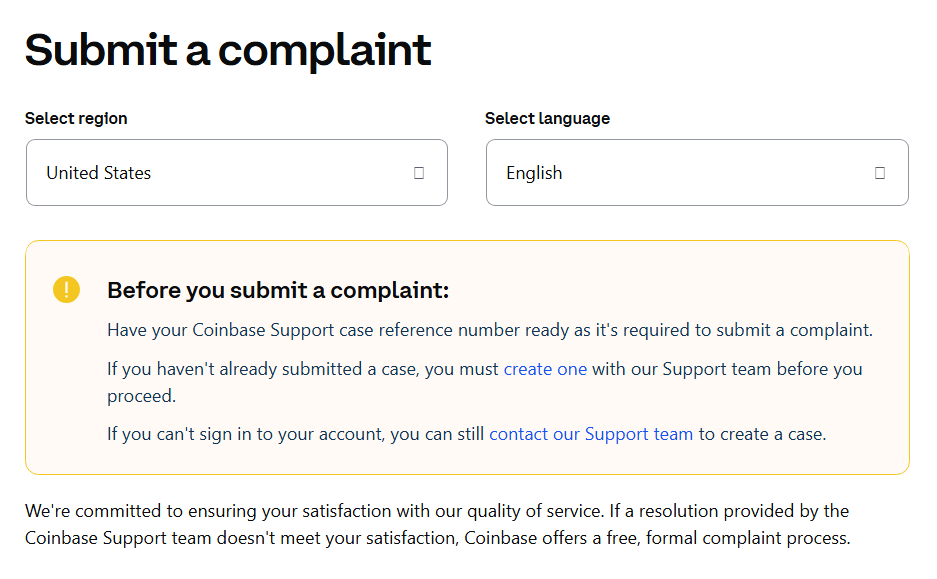Screen dimensions: 937x579
Task: Click 'Before you submit a complaint:' heading
Action: [278, 291]
